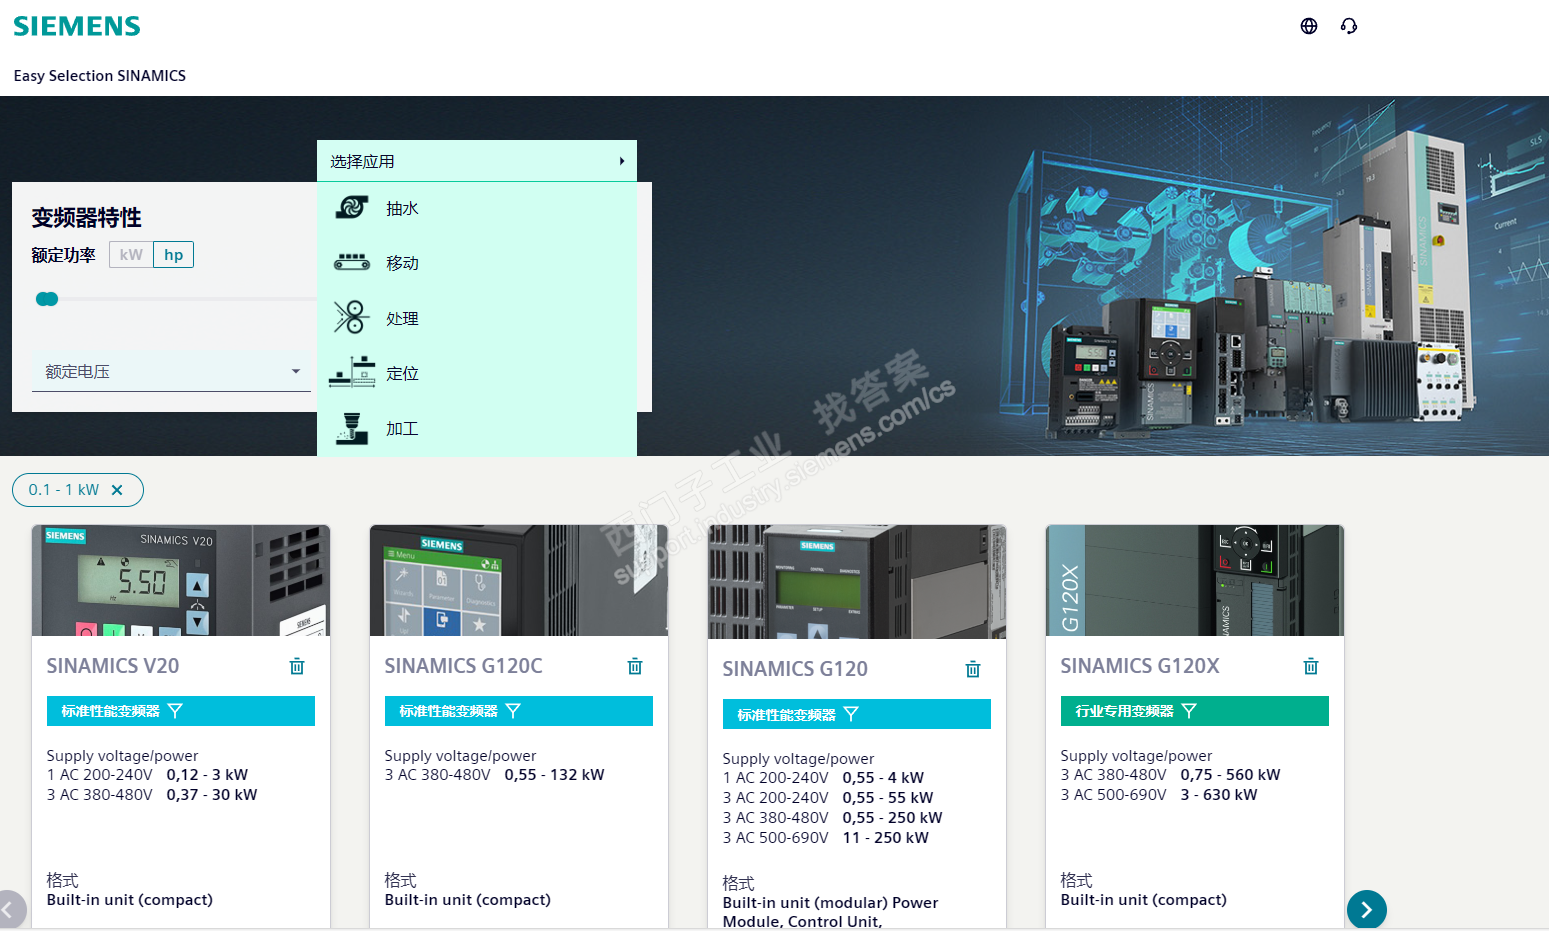The width and height of the screenshot is (1549, 931).
Task: Open the support headset icon
Action: [x=1349, y=26]
